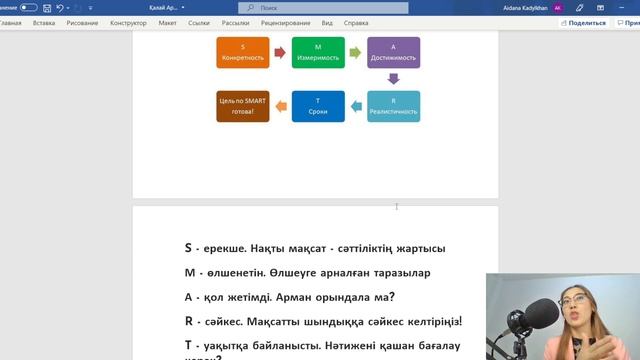The height and width of the screenshot is (360, 640).
Task: Go to the Ссылки tab
Action: pos(199,23)
